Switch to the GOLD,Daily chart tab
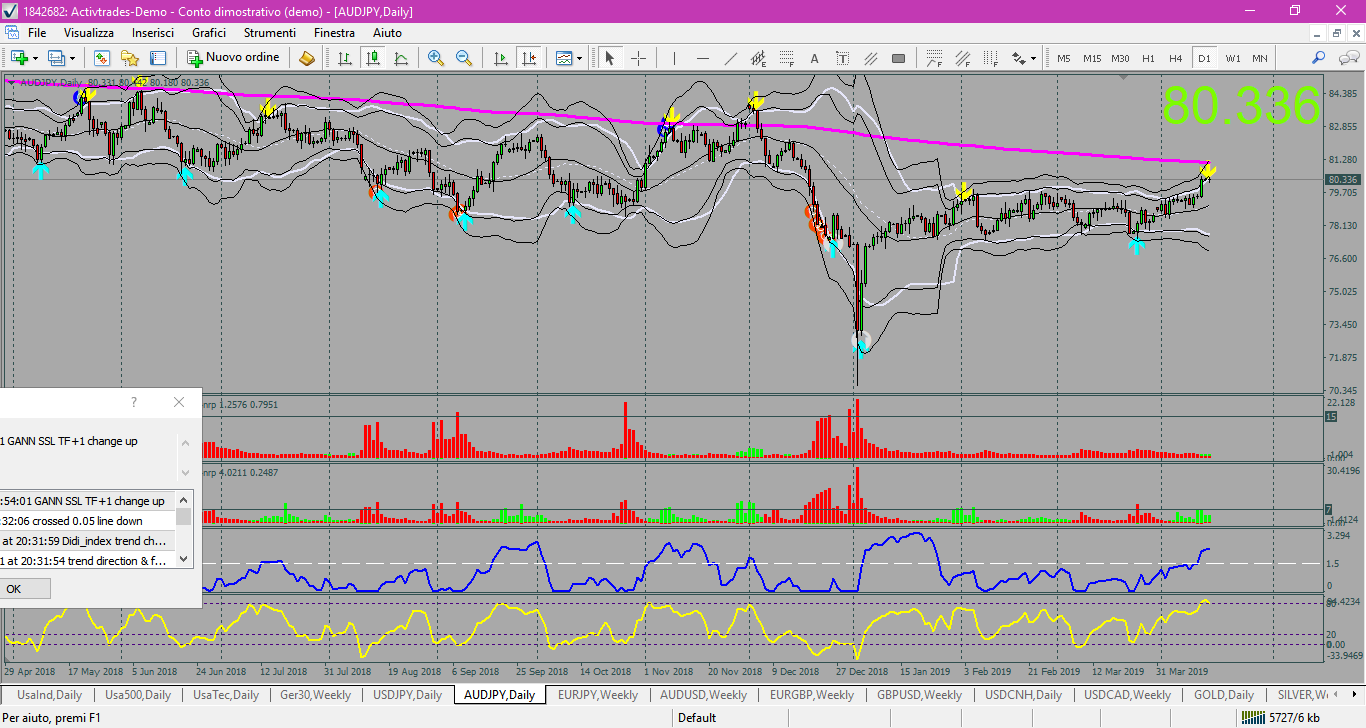 coord(1224,695)
